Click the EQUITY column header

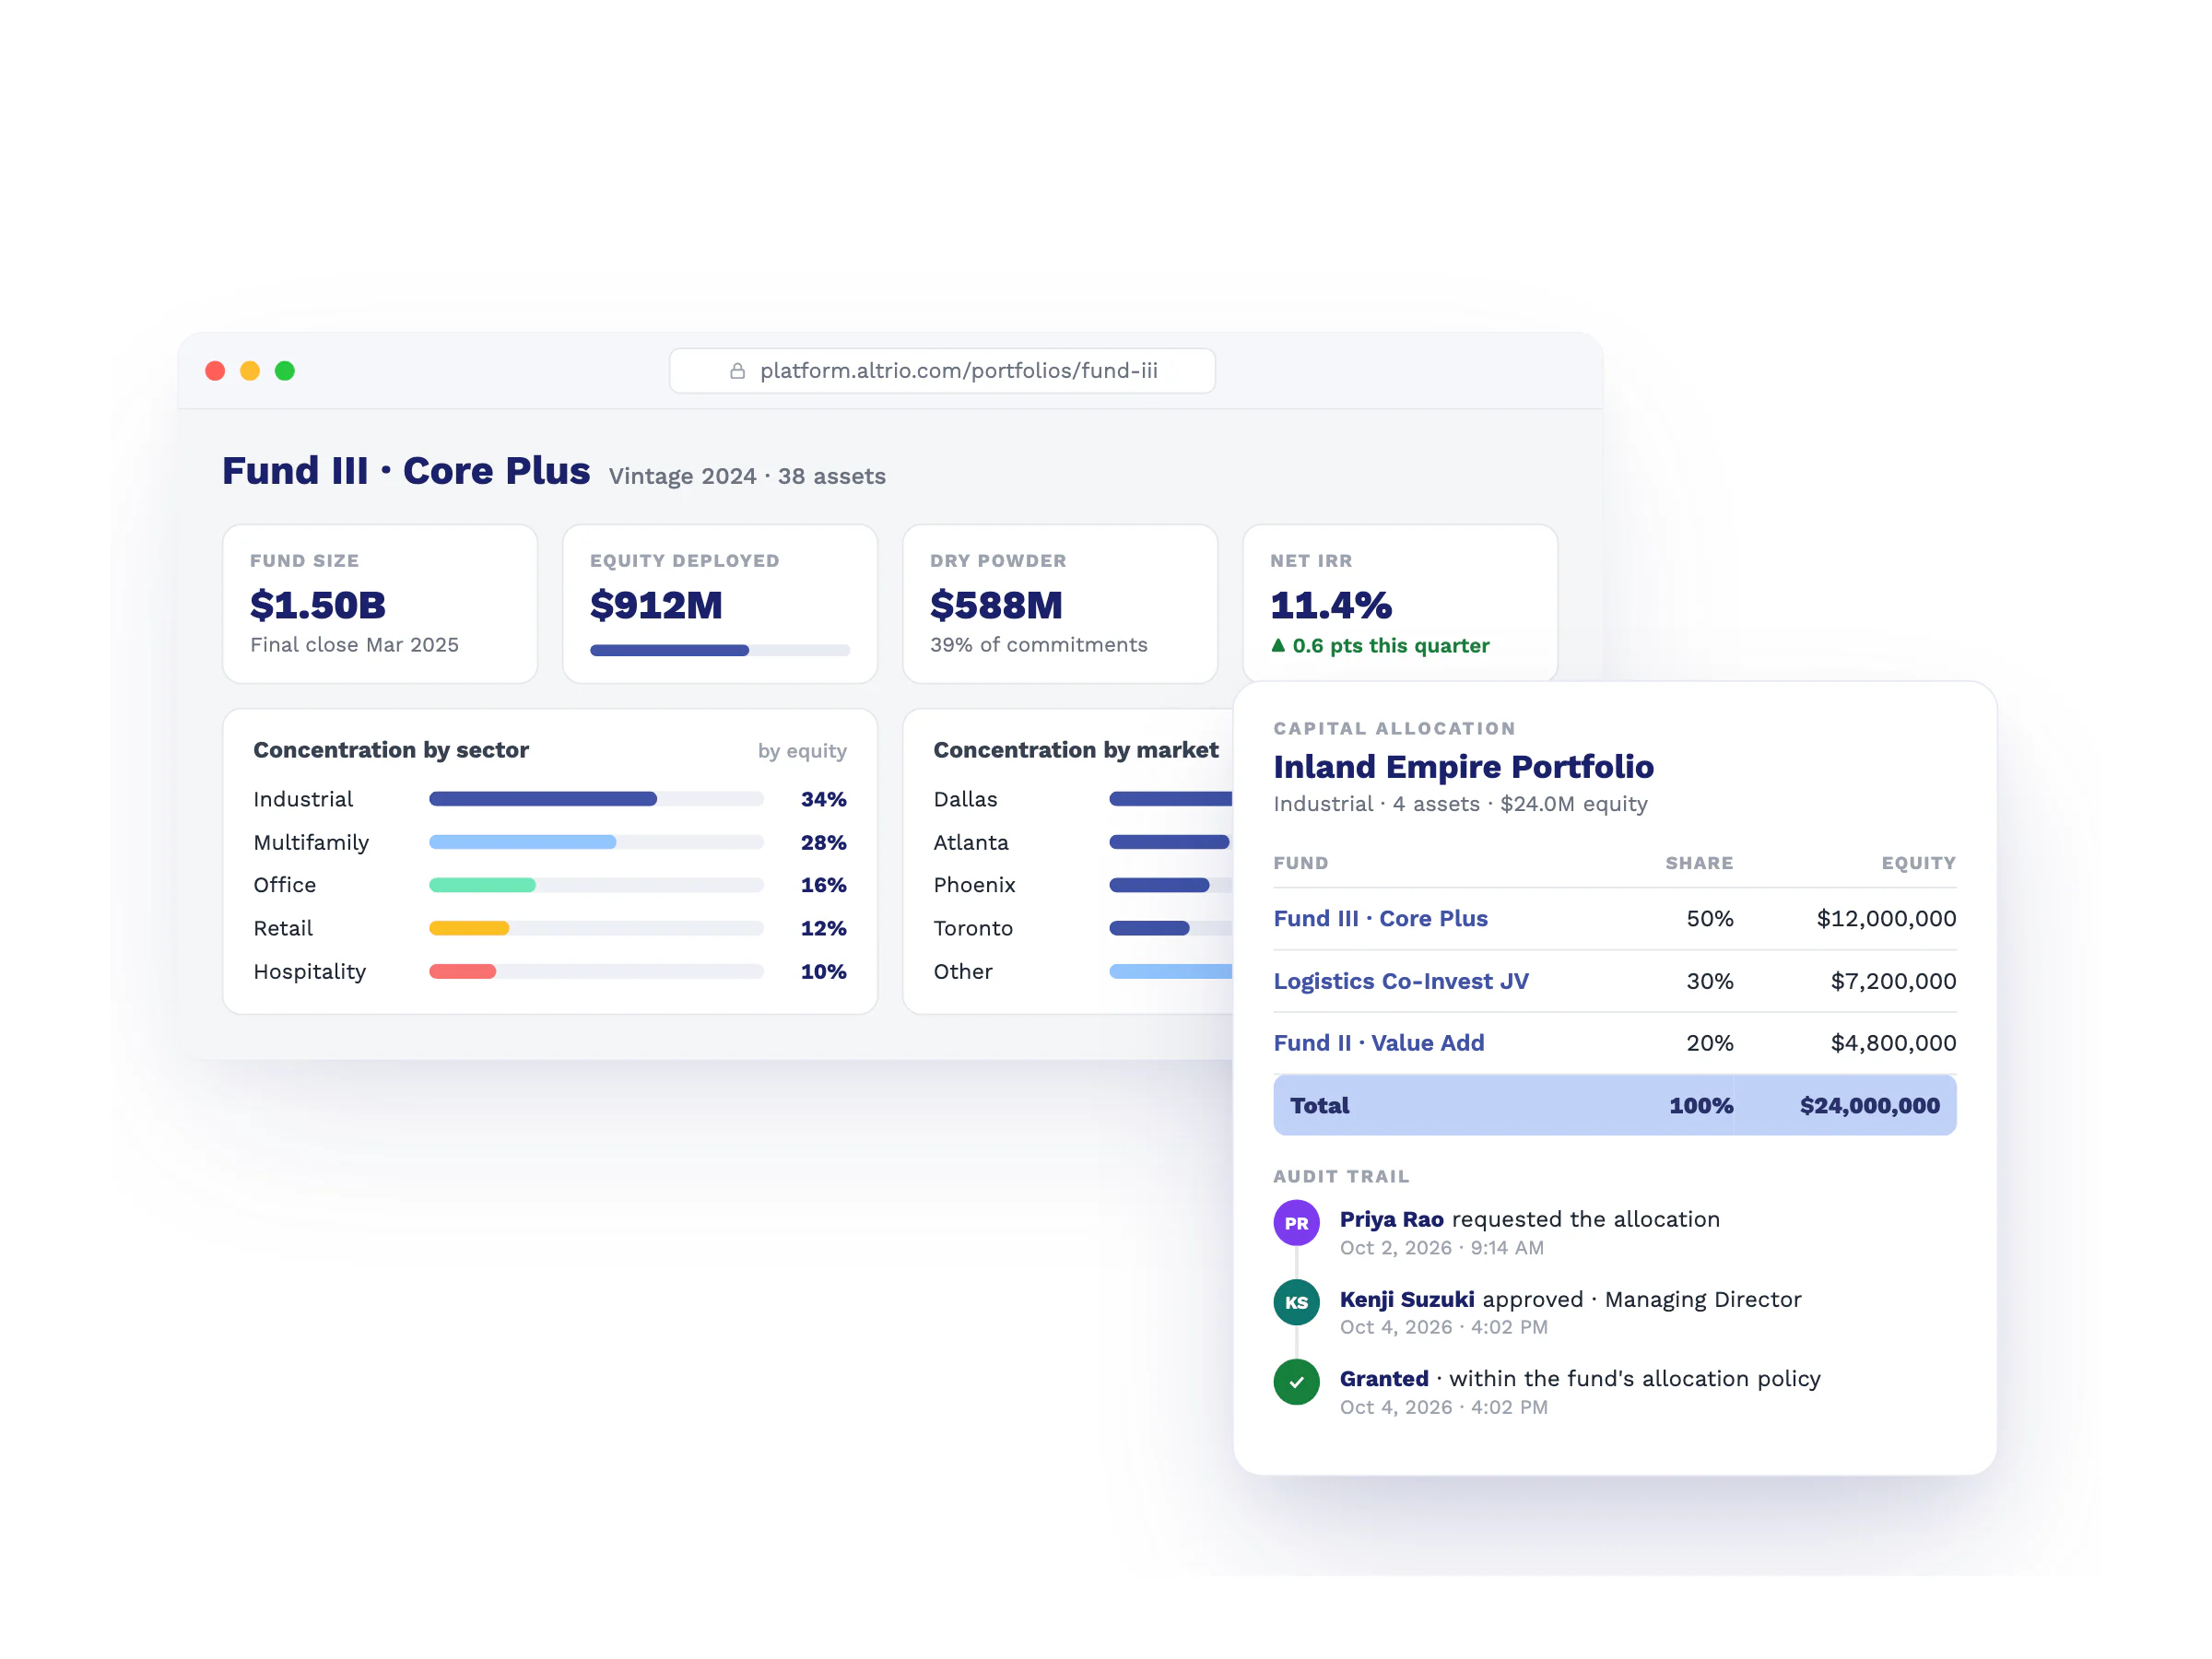point(1918,863)
